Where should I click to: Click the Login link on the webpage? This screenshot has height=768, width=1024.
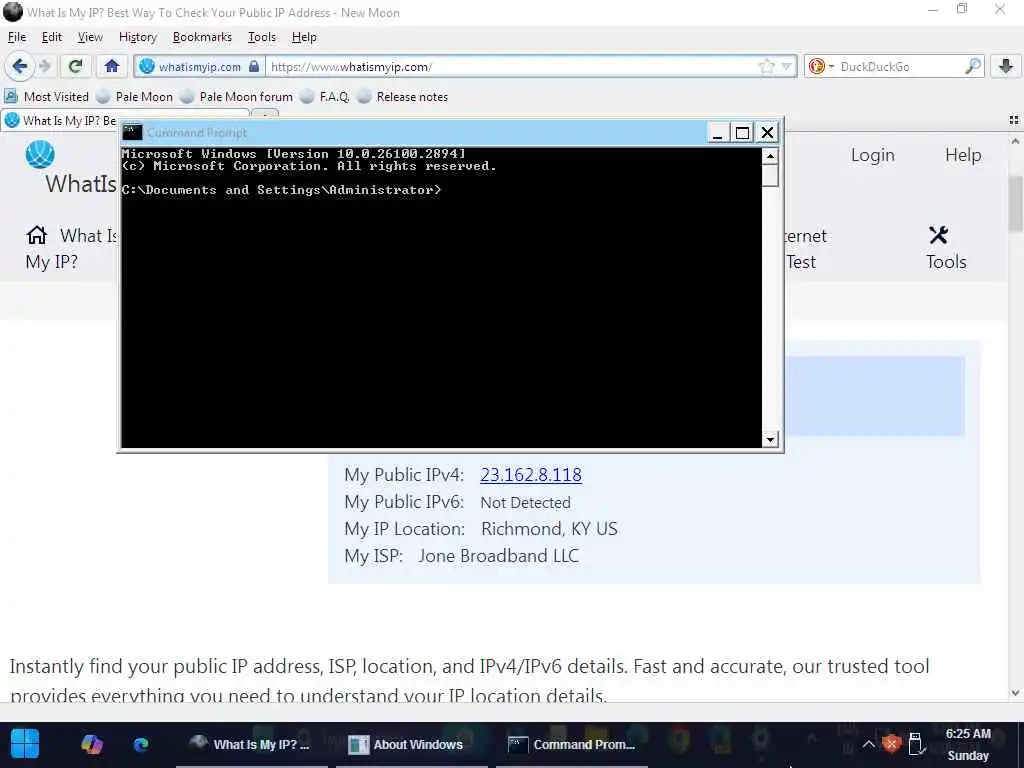click(872, 155)
